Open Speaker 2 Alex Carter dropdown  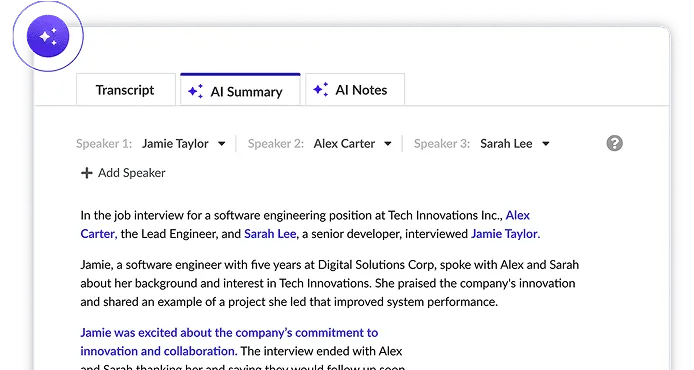(x=353, y=144)
